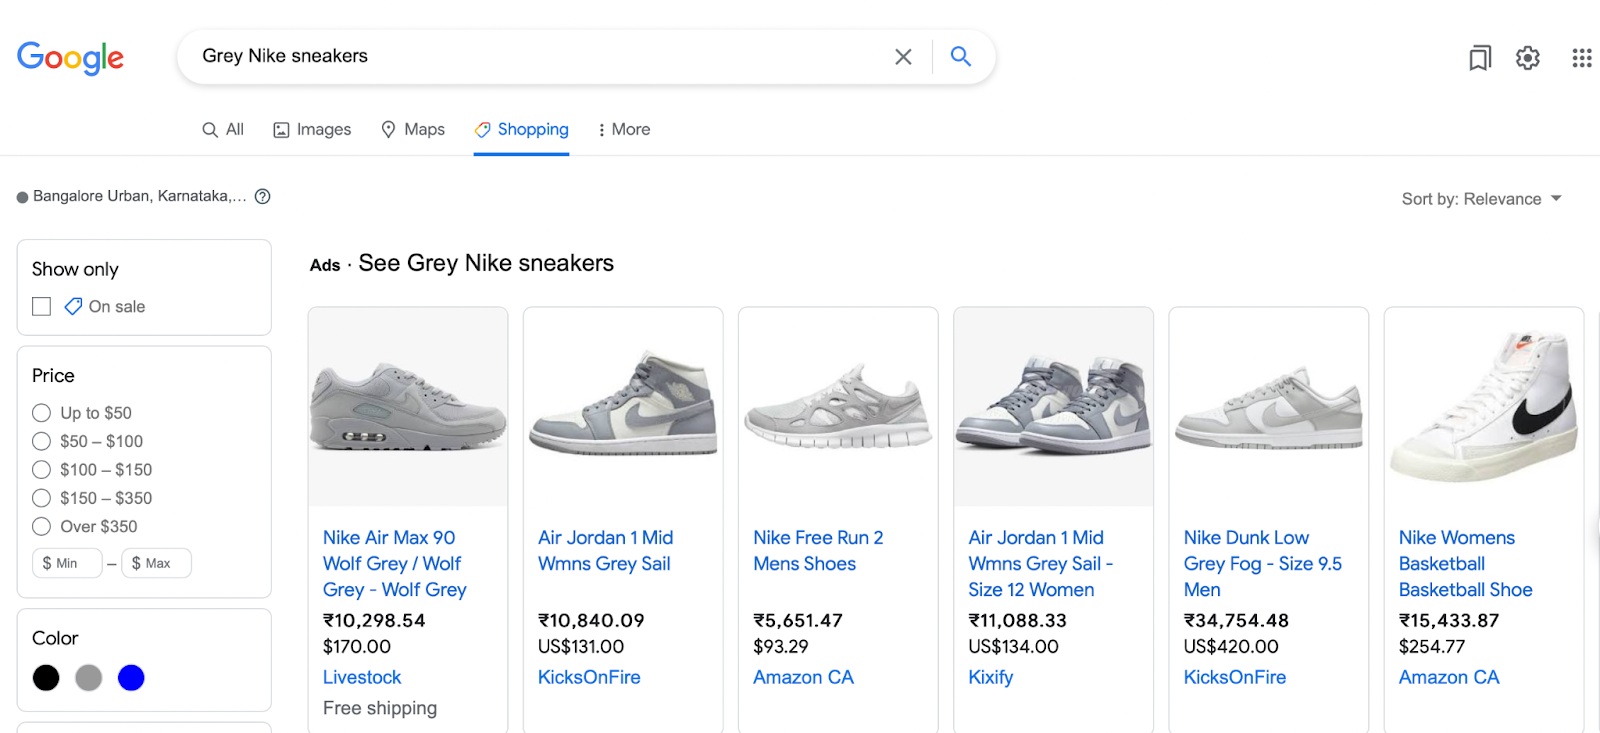The image size is (1600, 733).
Task: Click the location help question icon
Action: [x=263, y=196]
